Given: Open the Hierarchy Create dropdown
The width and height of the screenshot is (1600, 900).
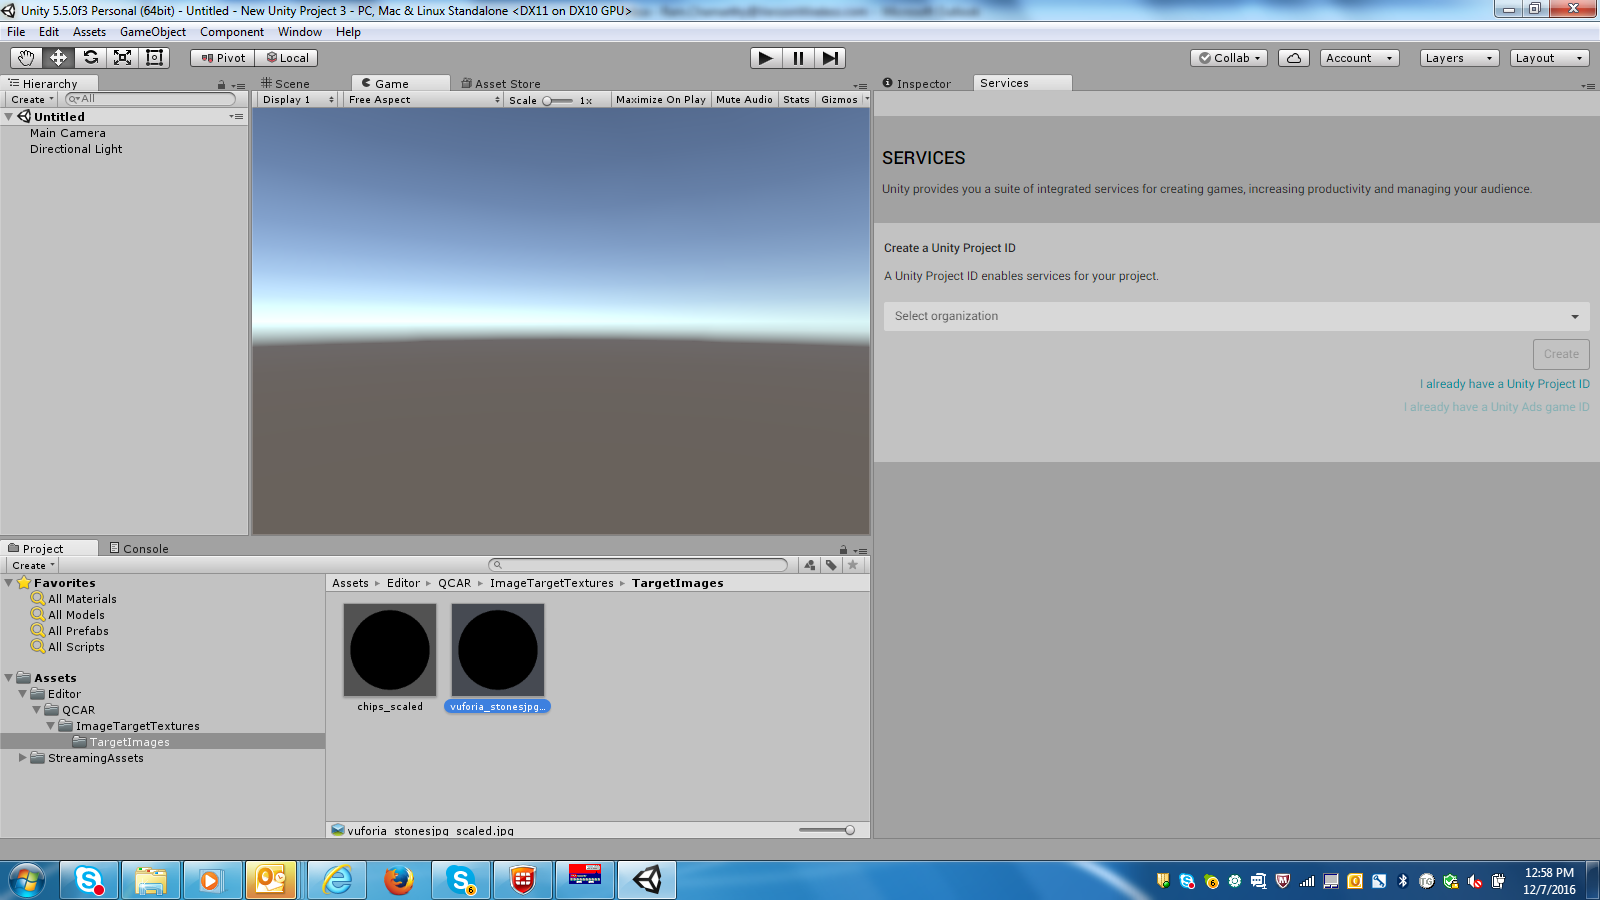Looking at the screenshot, I should pyautogui.click(x=32, y=99).
